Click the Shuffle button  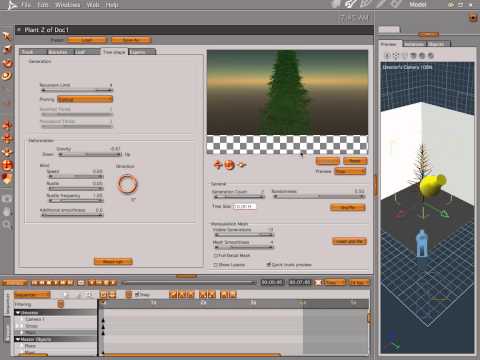(348, 207)
